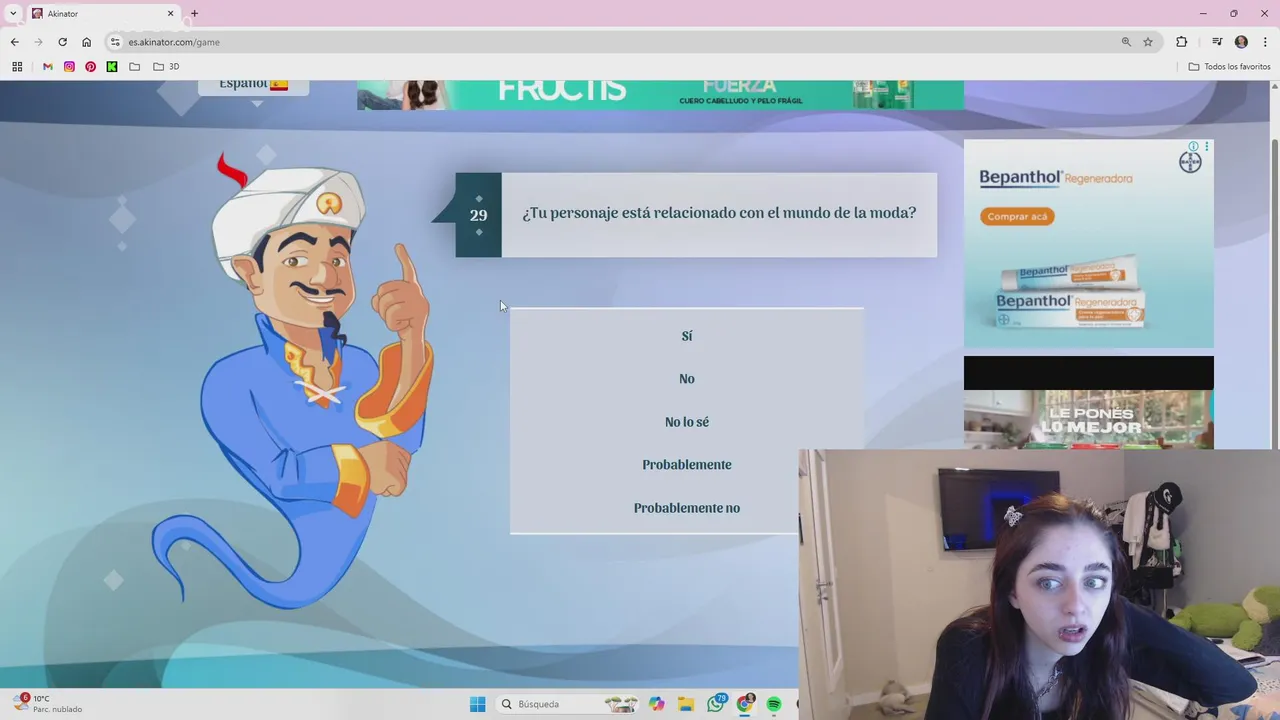Screen dimensions: 1280x720
Task: Choose the 'Probablemente no' answer
Action: tap(686, 508)
